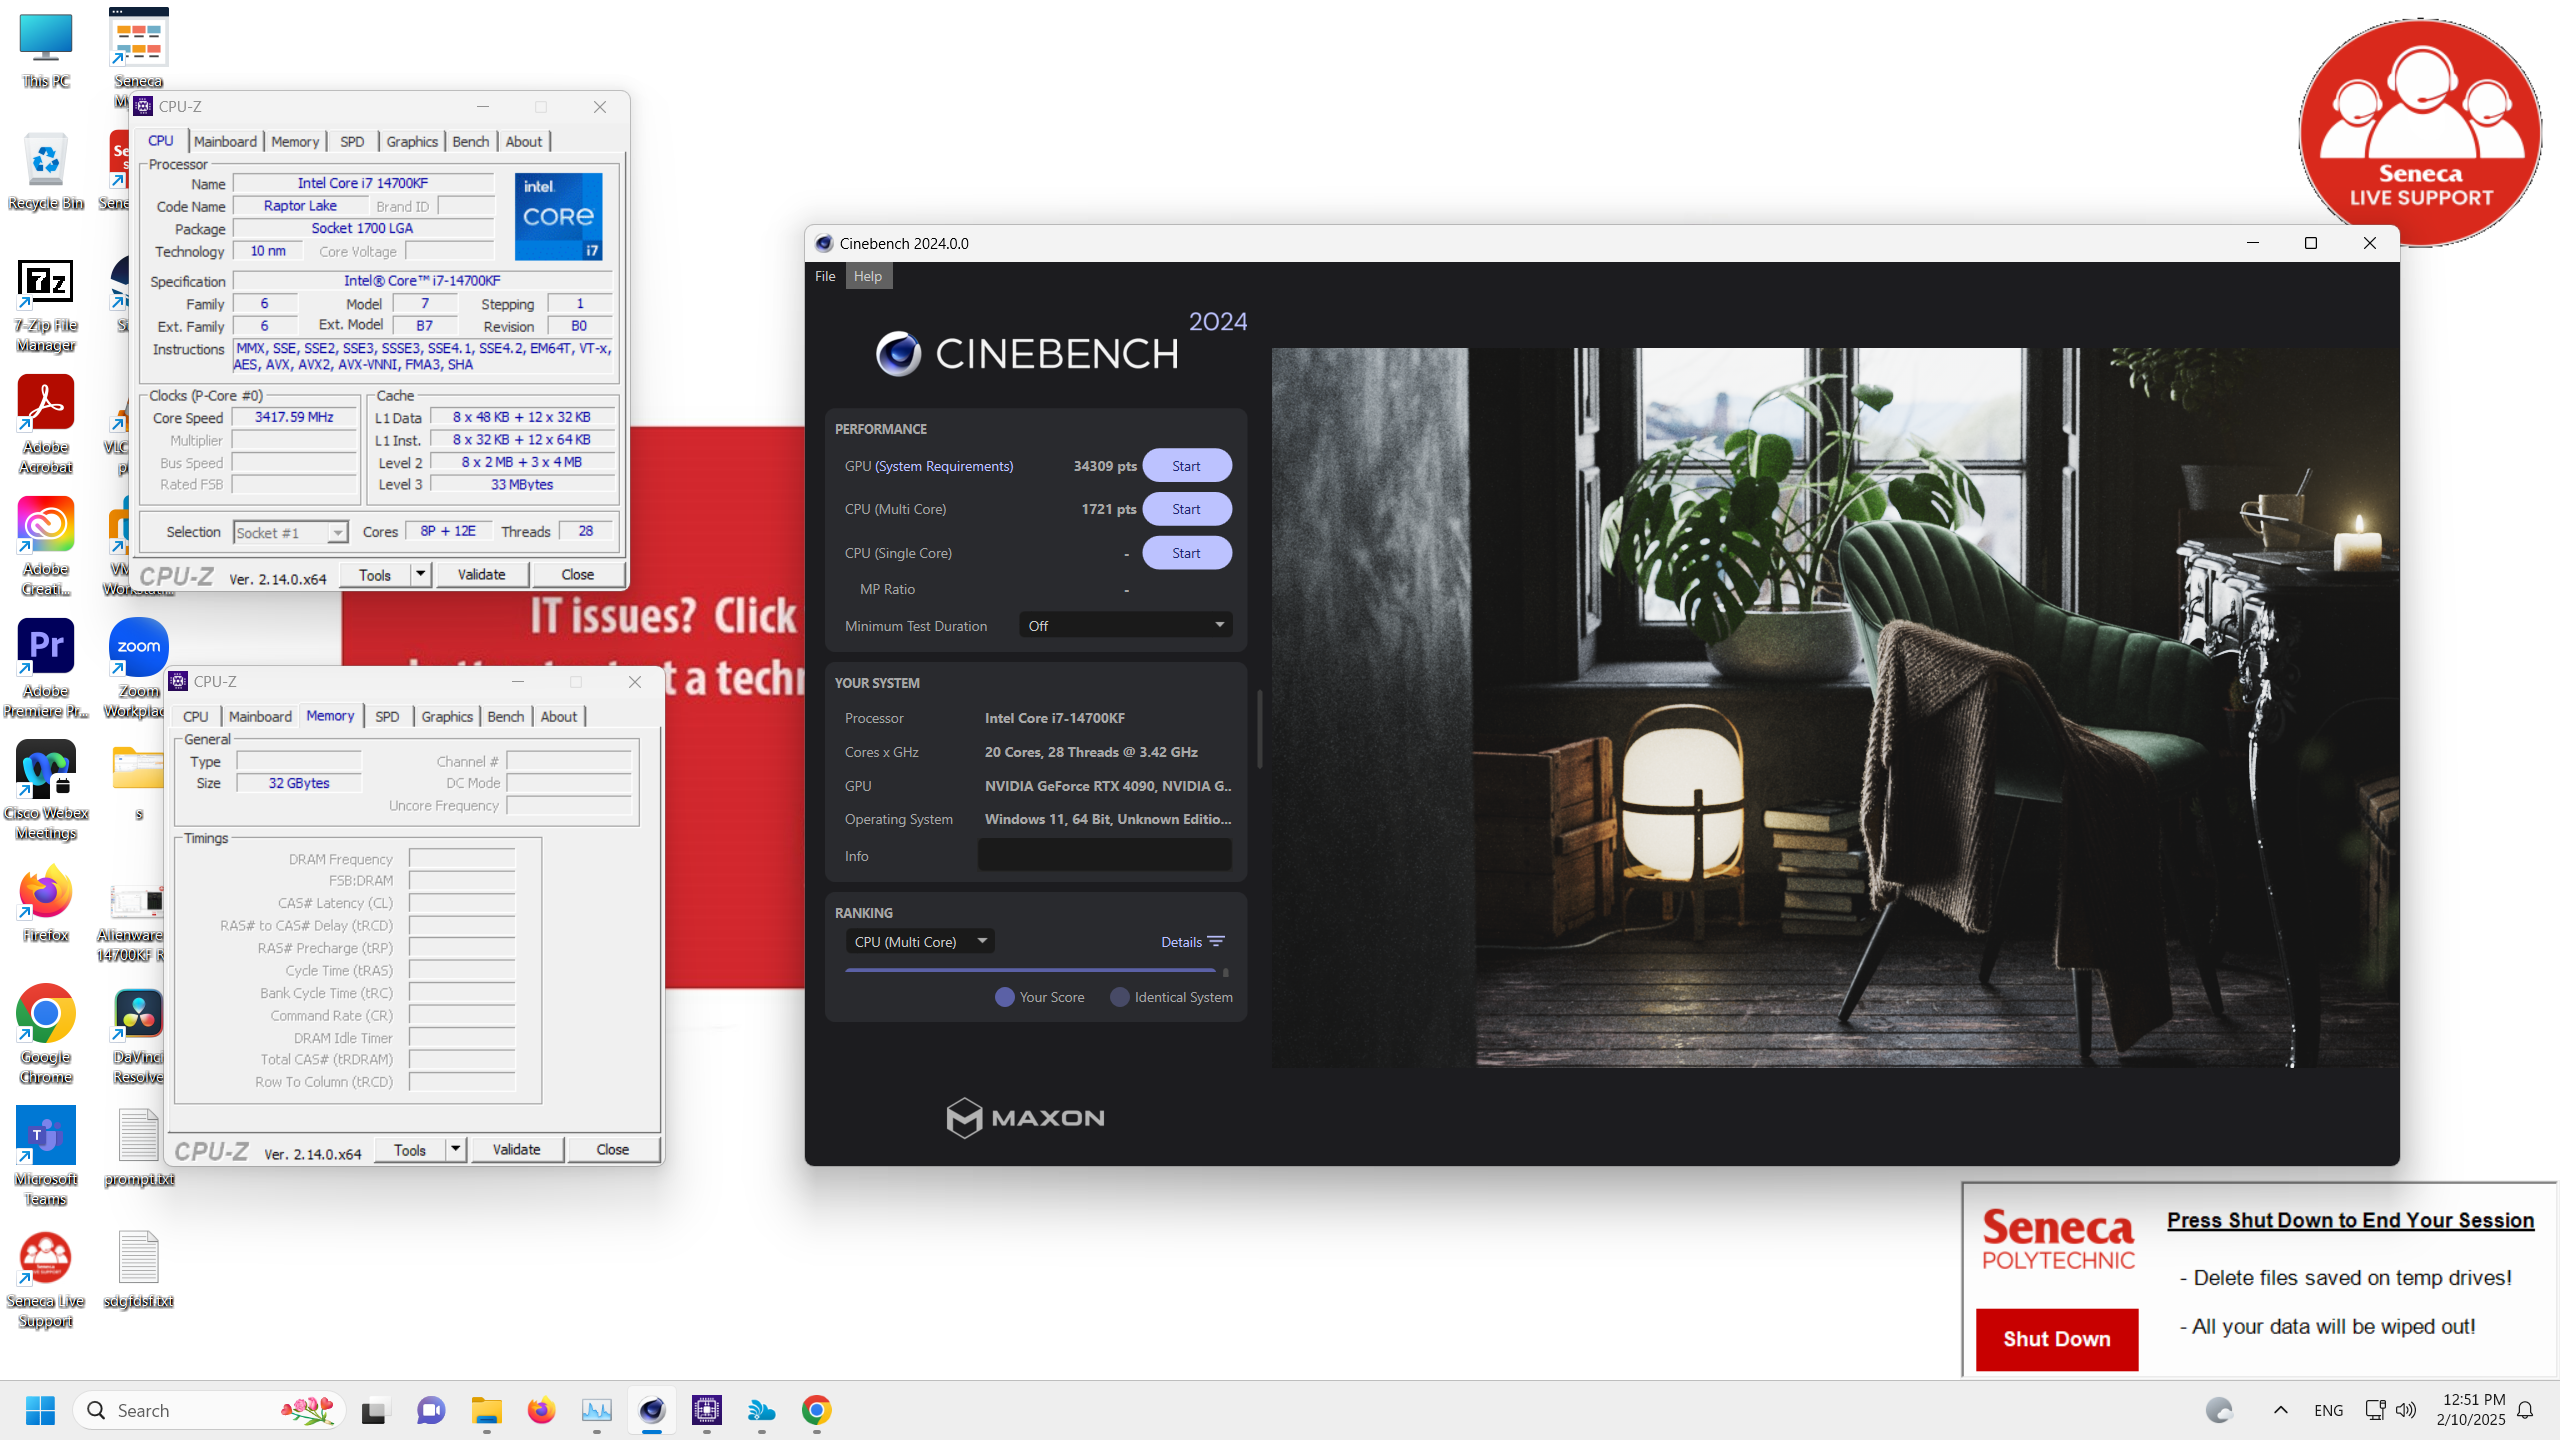The width and height of the screenshot is (2560, 1440).
Task: Open Bench tab in top CPU-Z window
Action: click(x=471, y=141)
